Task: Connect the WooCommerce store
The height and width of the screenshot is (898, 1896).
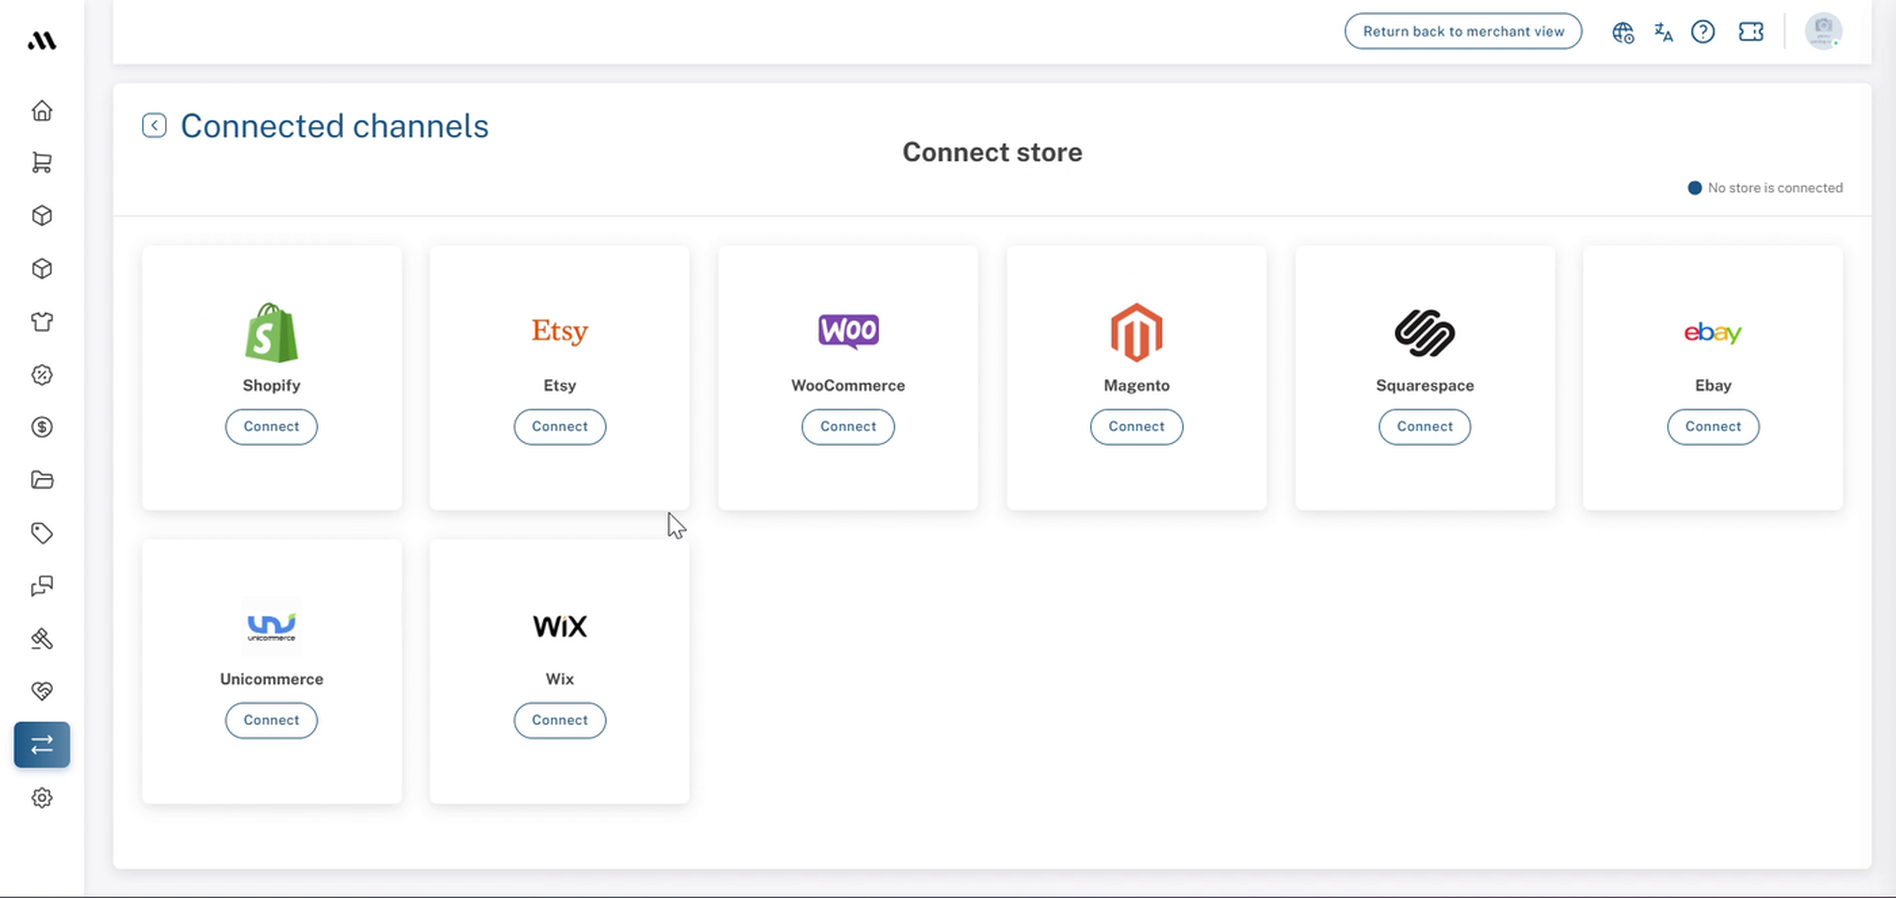Action: click(x=848, y=427)
